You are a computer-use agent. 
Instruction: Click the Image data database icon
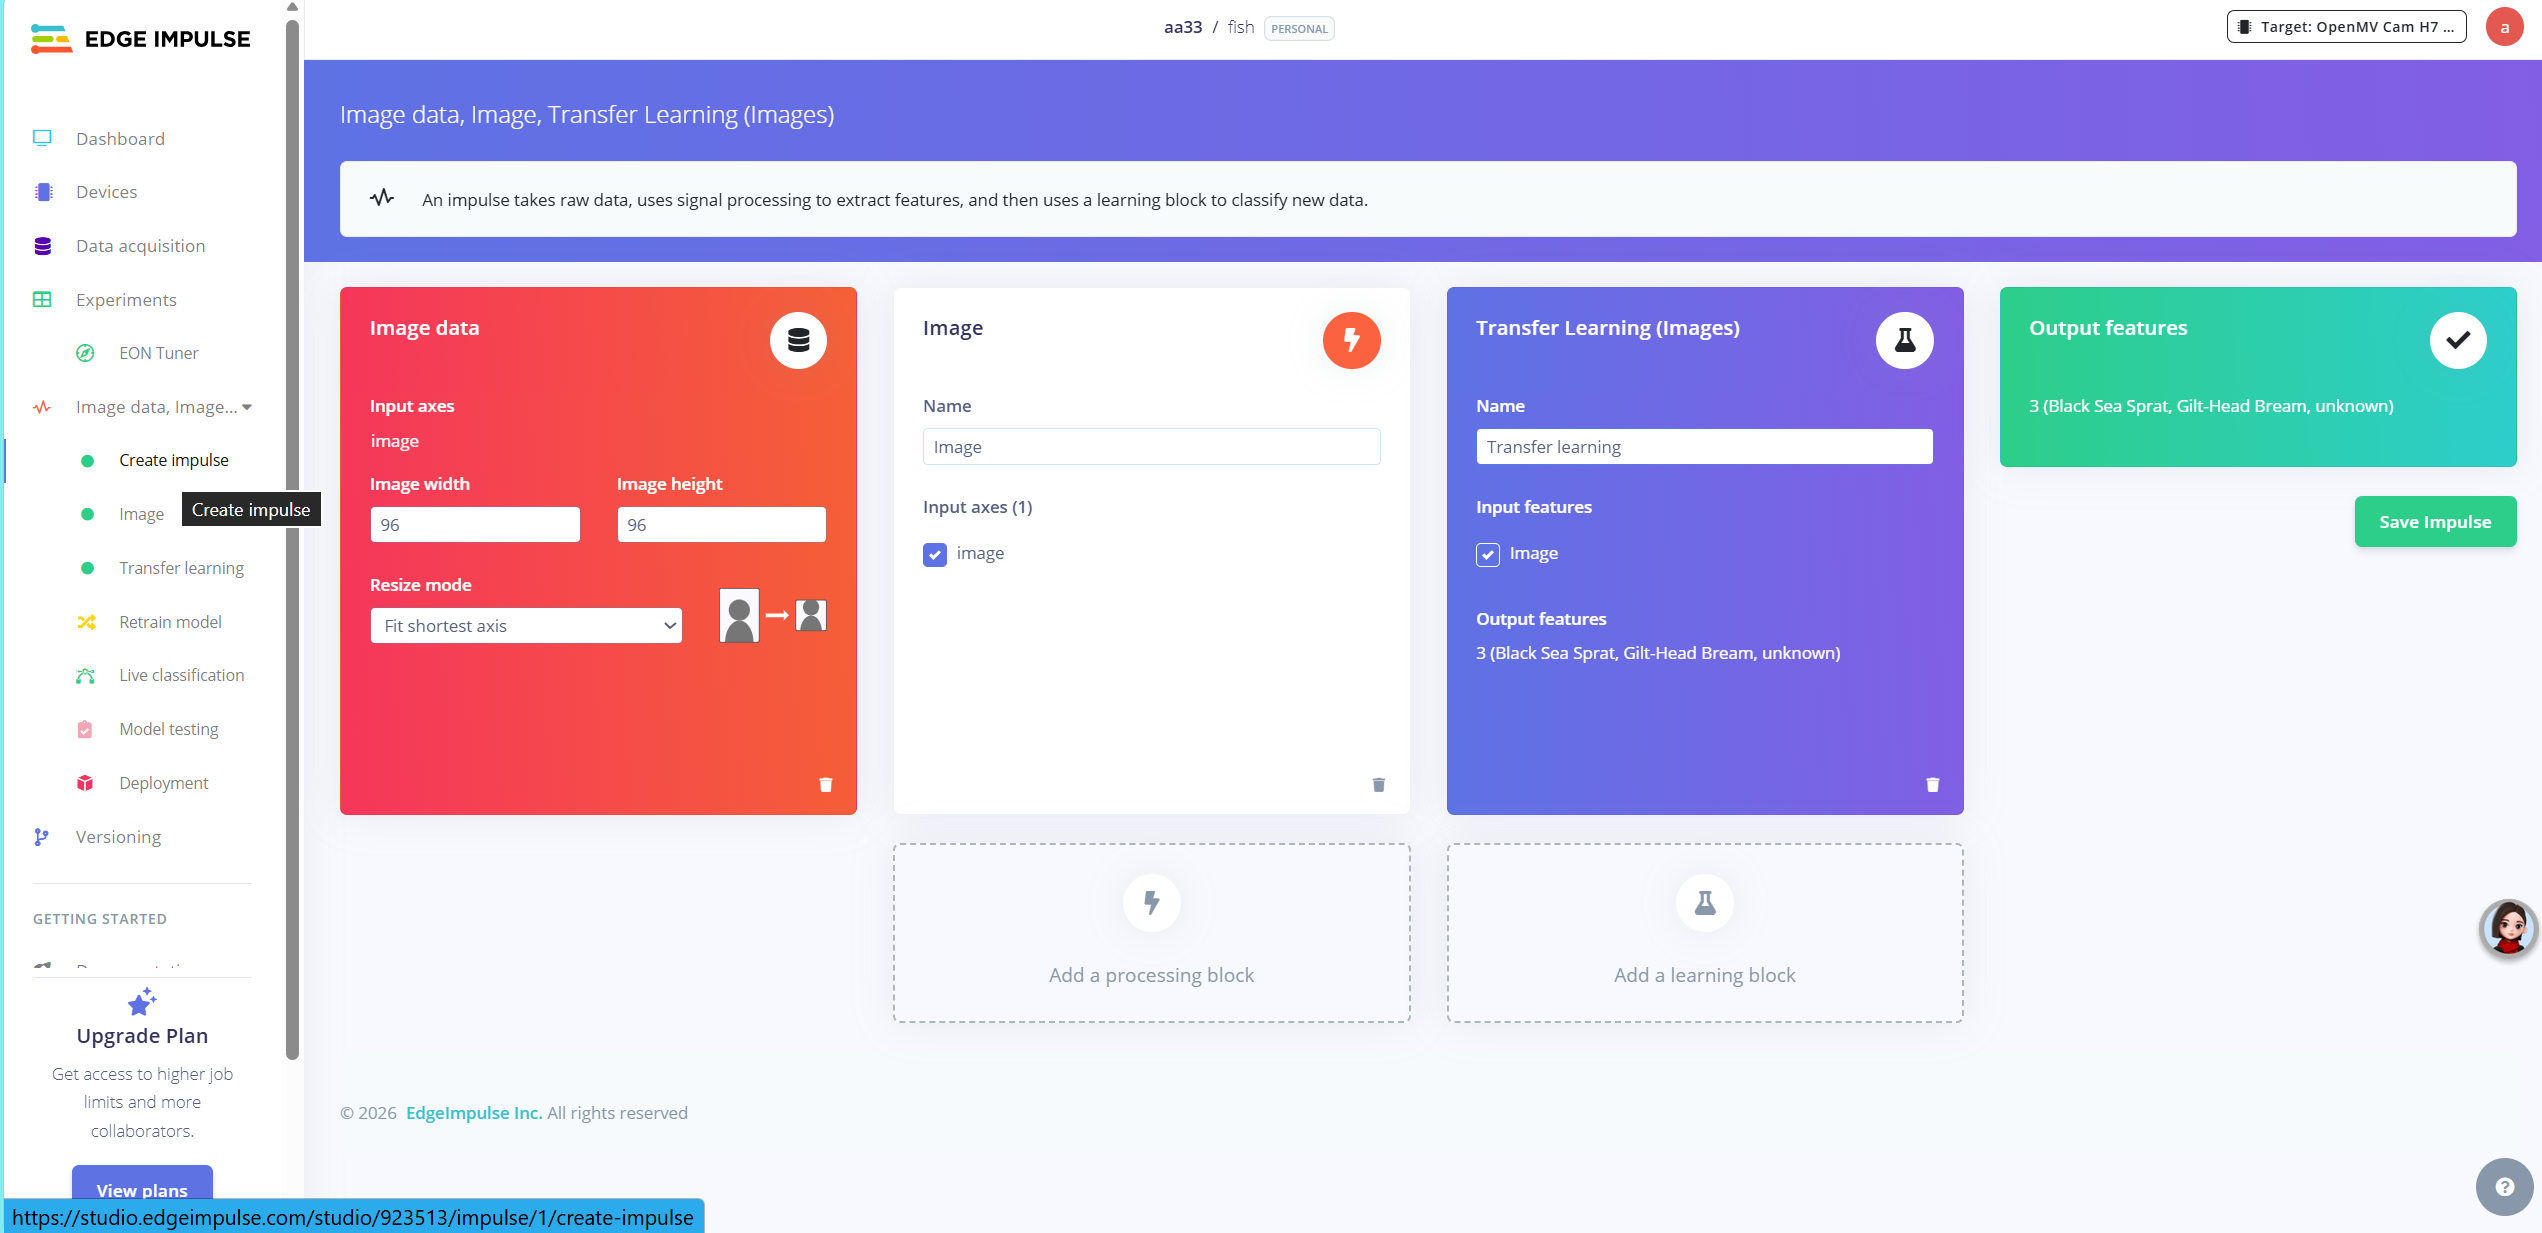[x=798, y=341]
